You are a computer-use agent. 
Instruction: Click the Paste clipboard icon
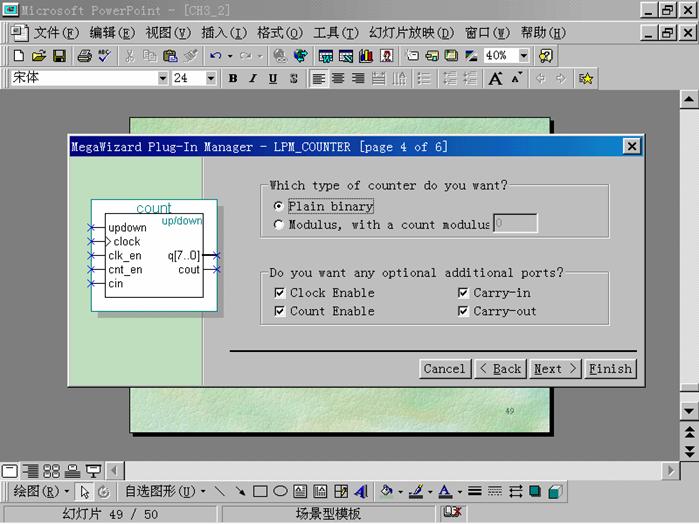(x=170, y=56)
